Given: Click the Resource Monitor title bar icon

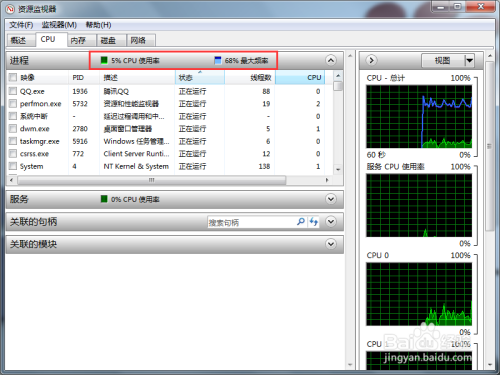Looking at the screenshot, I should click(11, 9).
